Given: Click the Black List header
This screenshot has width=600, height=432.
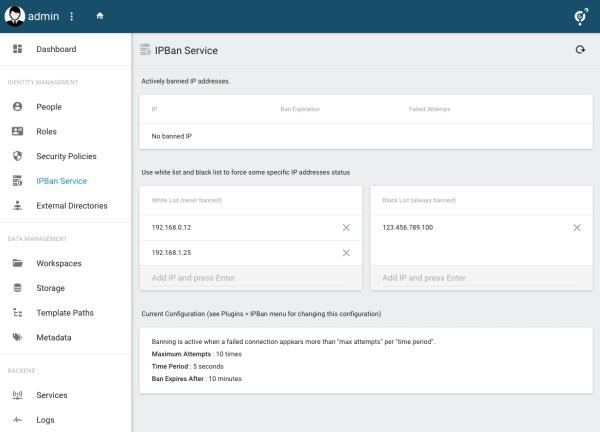Looking at the screenshot, I should [419, 200].
